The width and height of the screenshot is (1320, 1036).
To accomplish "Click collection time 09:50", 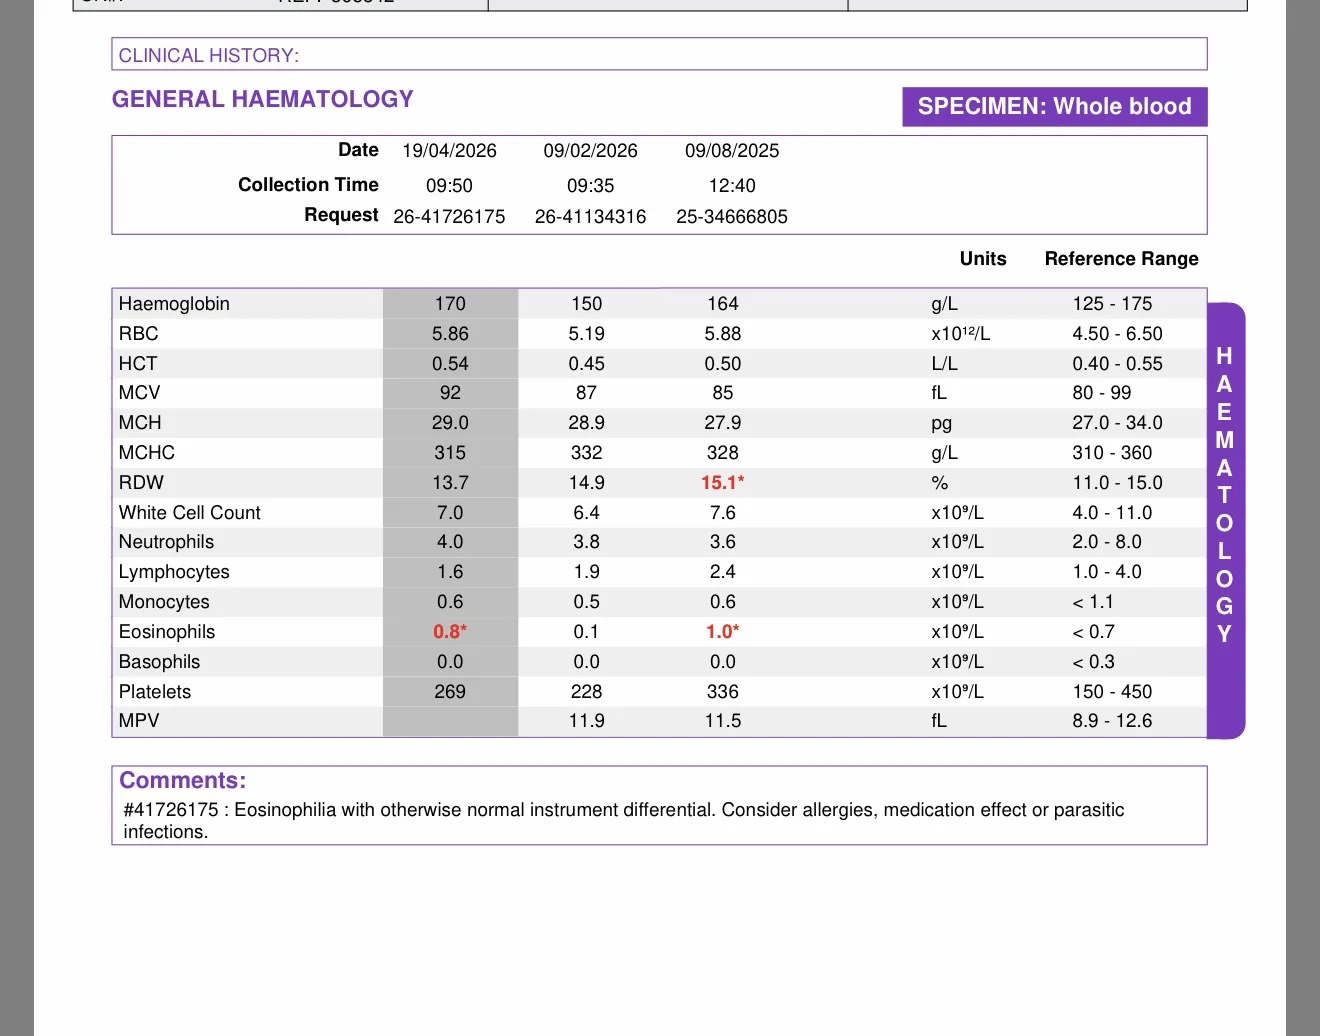I will pyautogui.click(x=450, y=186).
